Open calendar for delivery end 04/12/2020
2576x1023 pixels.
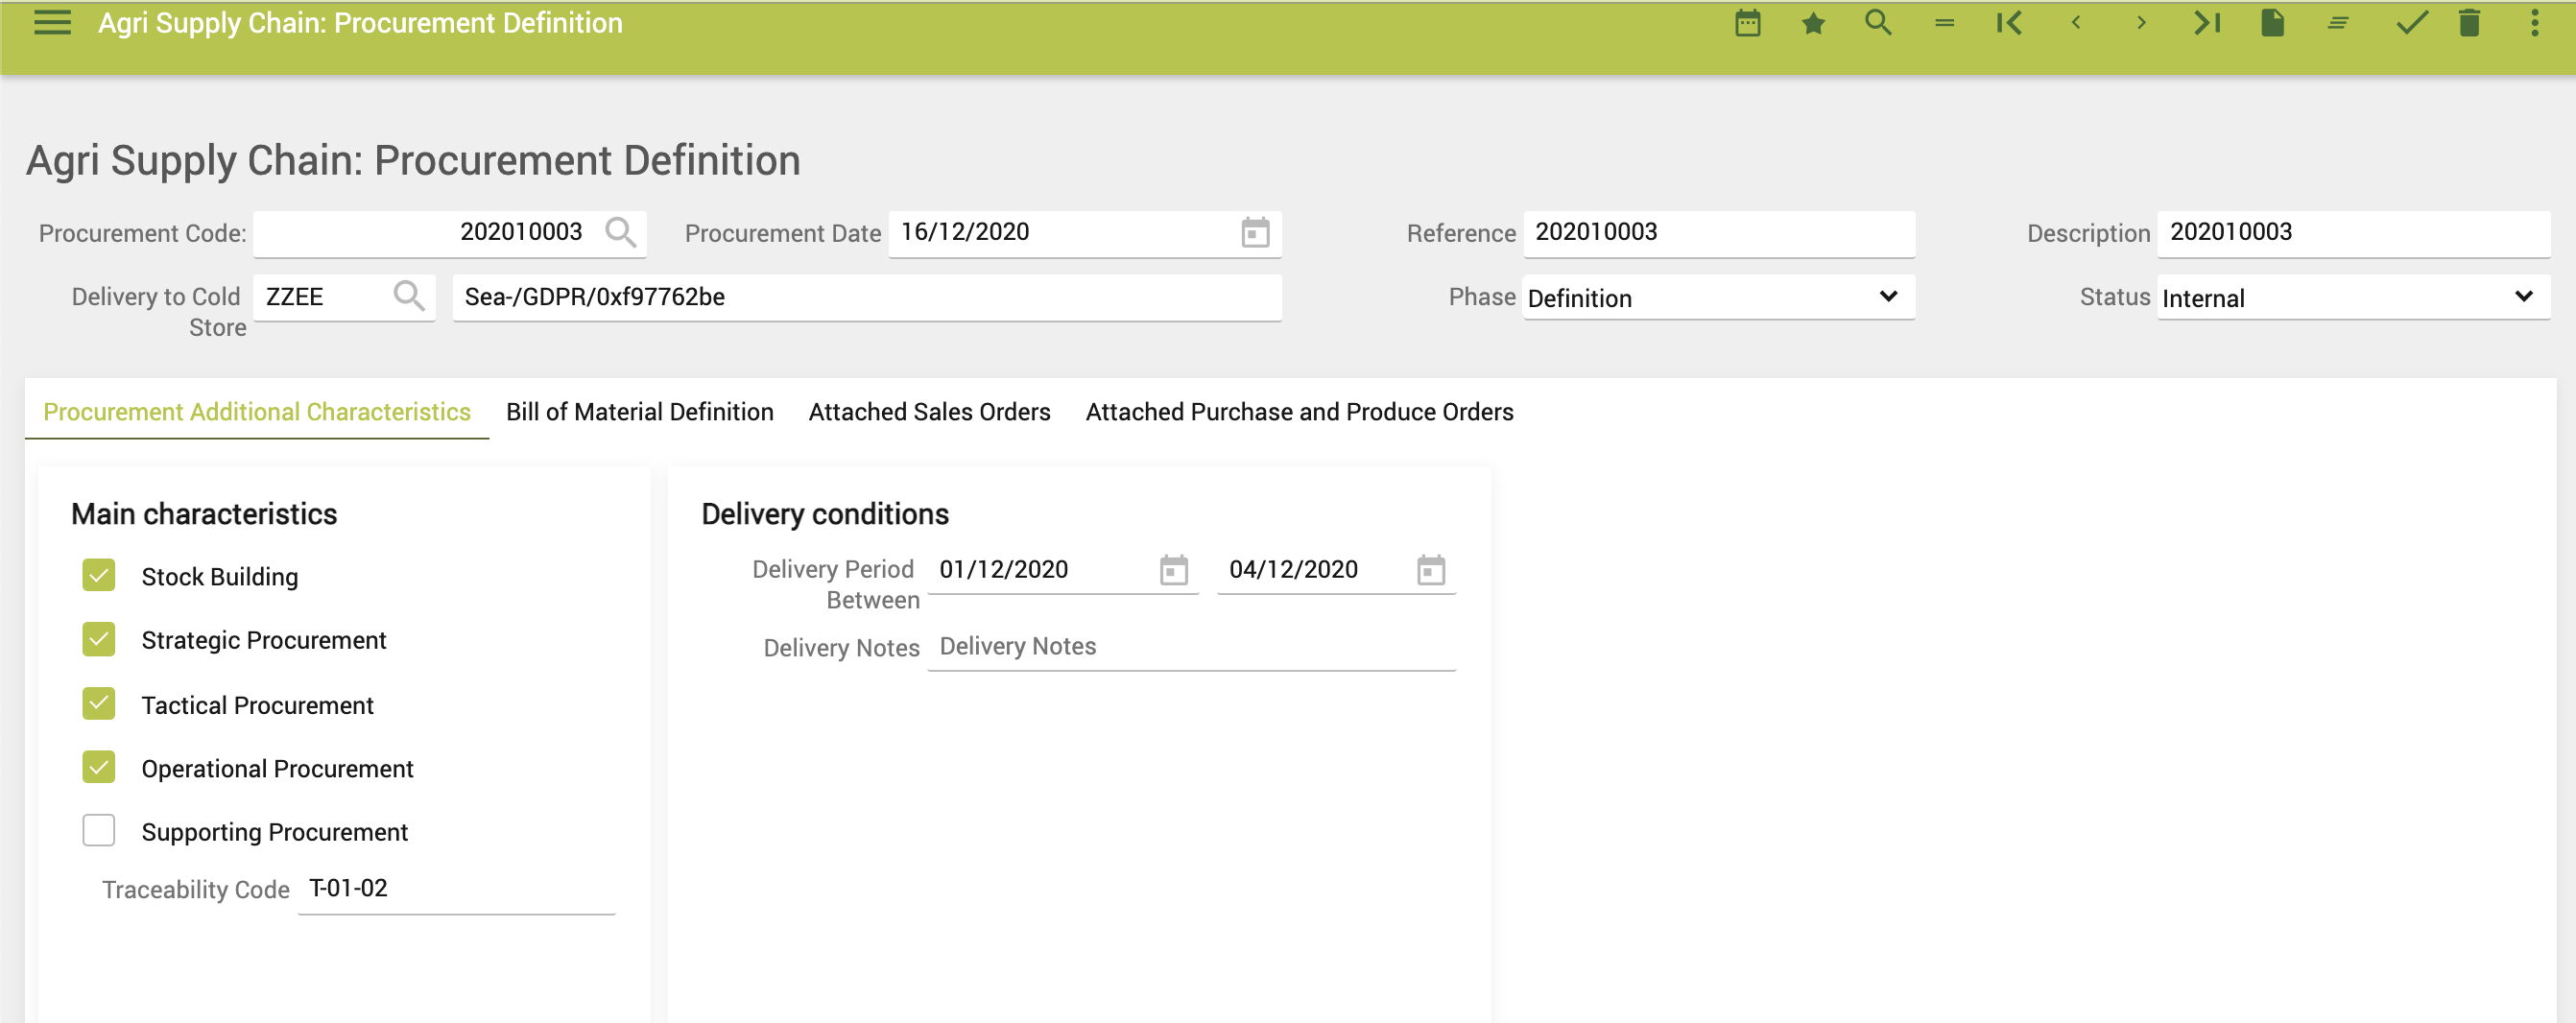(1431, 570)
